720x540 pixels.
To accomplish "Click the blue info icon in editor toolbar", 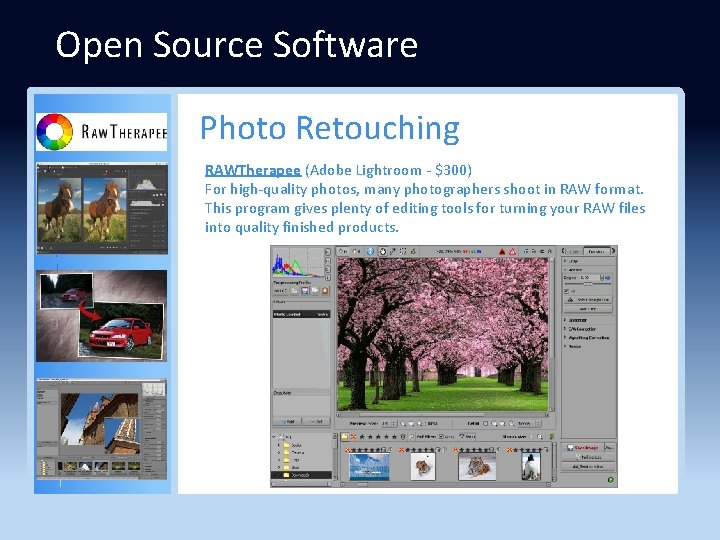I will point(370,252).
